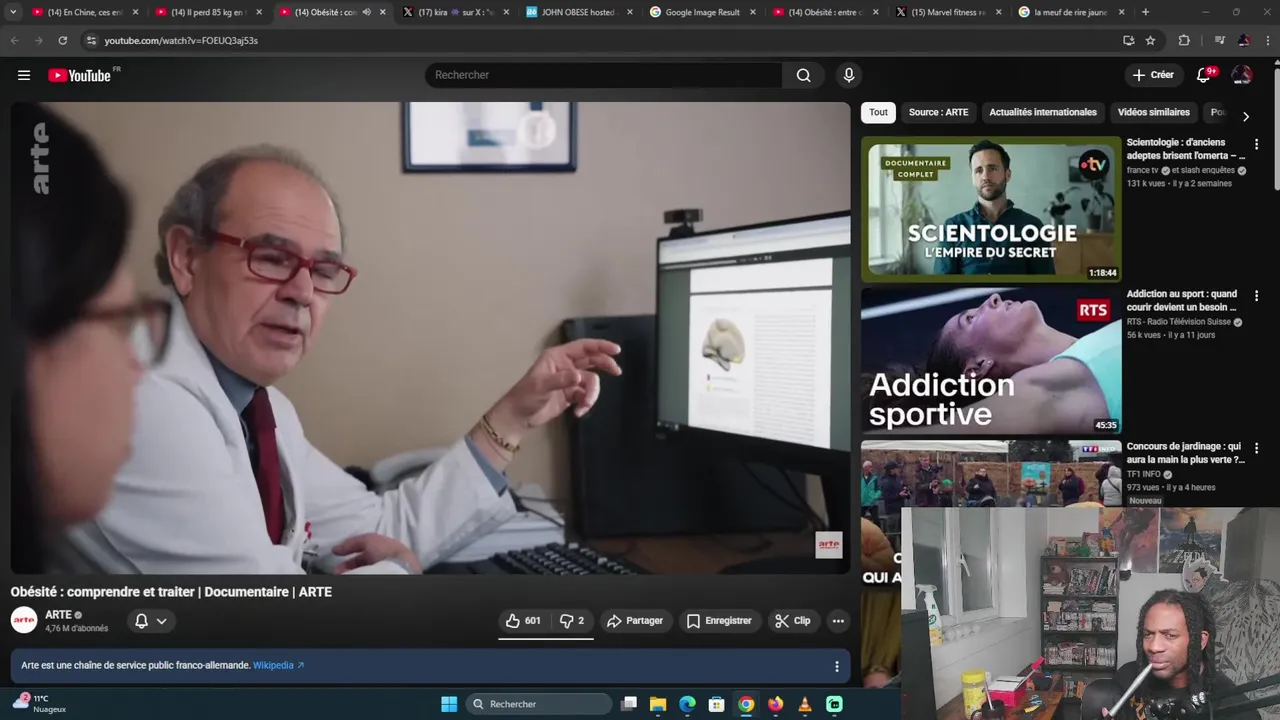Click the install app icon in address bar
The image size is (1280, 720).
pyautogui.click(x=1128, y=40)
